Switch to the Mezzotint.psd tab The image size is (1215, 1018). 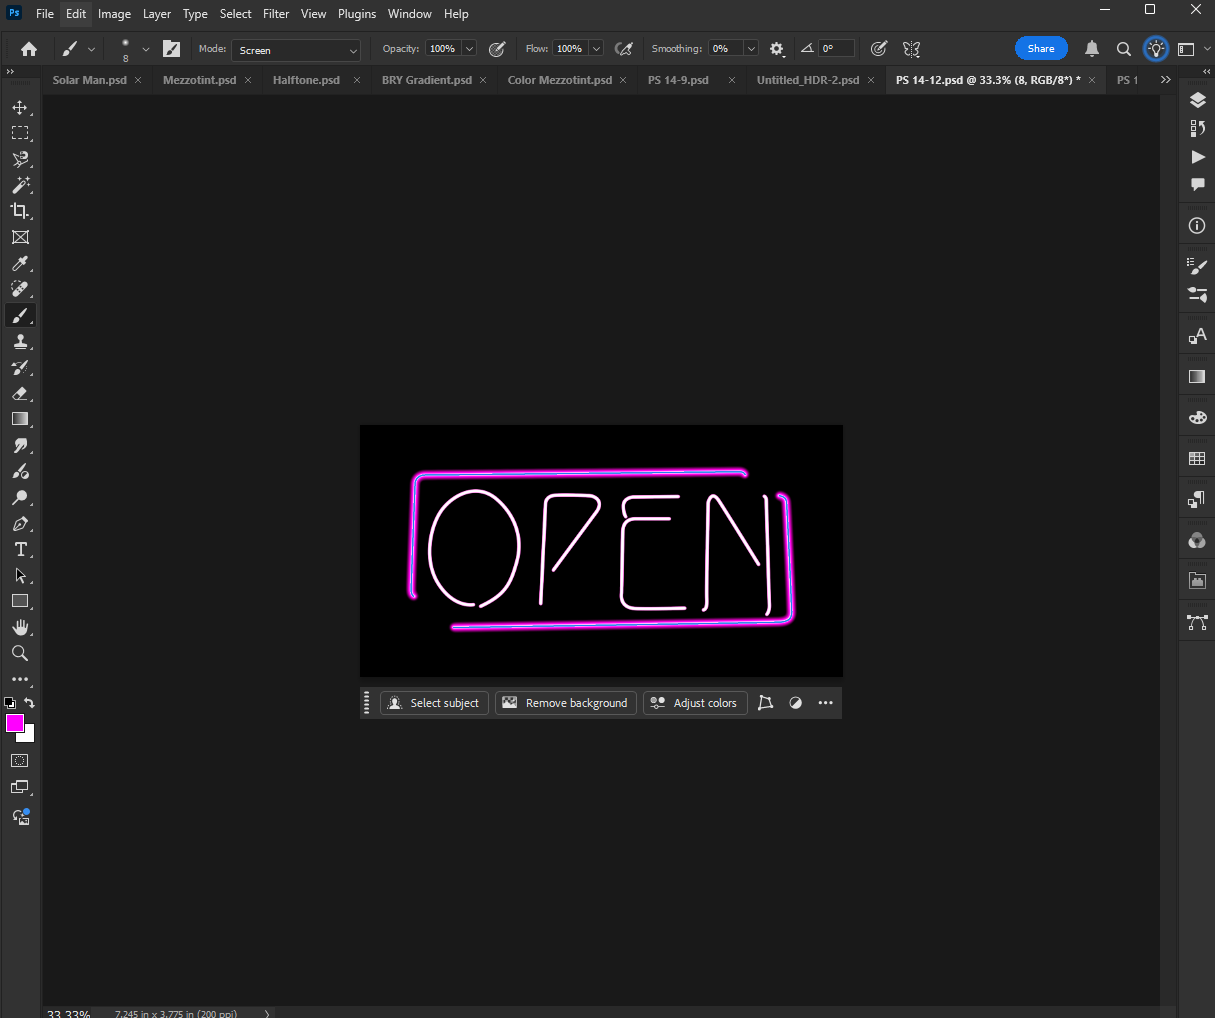[200, 80]
